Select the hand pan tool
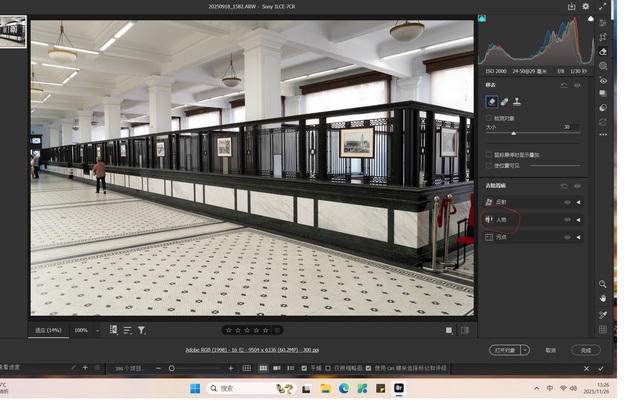This screenshot has height=400, width=640. coord(603,298)
